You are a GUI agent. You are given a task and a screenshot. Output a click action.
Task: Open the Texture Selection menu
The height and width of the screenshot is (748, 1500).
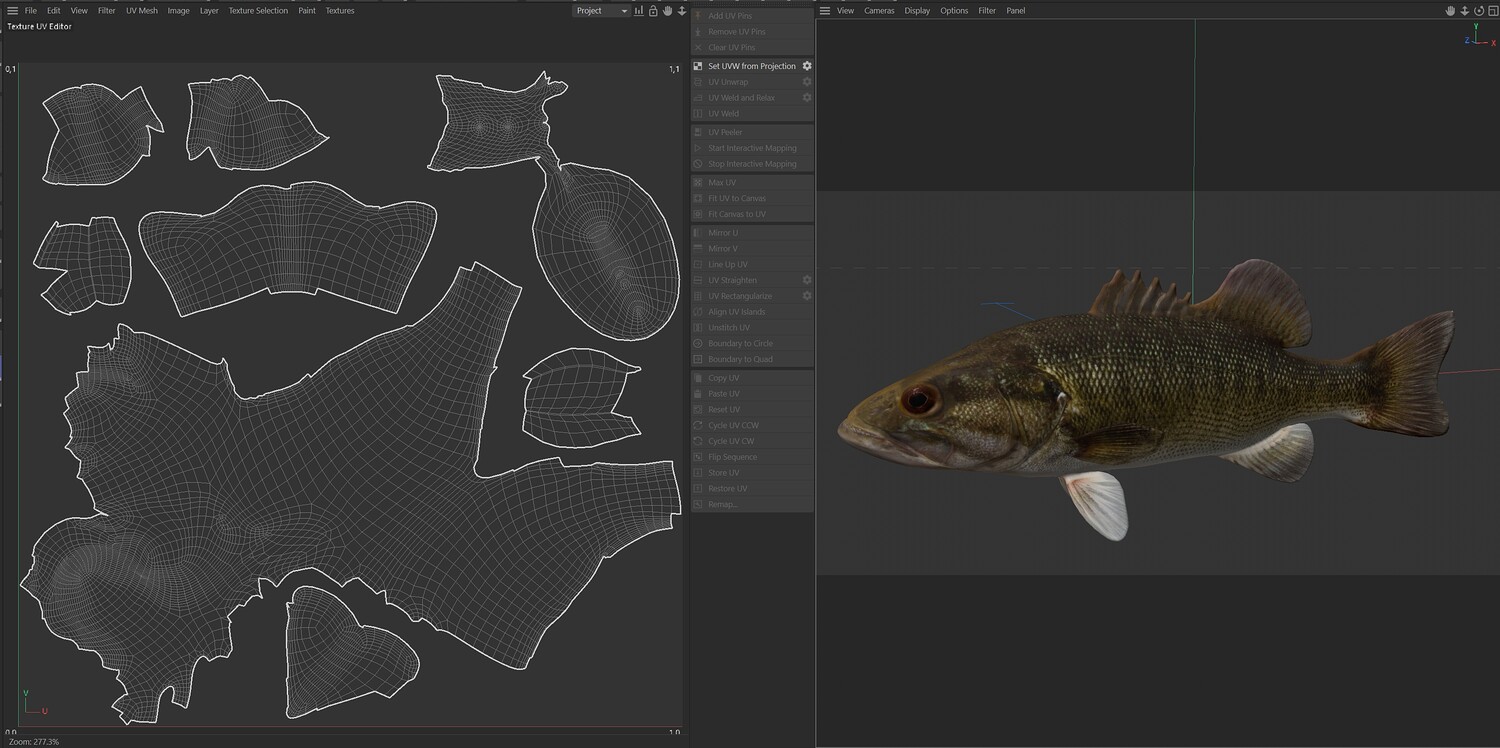pyautogui.click(x=258, y=11)
